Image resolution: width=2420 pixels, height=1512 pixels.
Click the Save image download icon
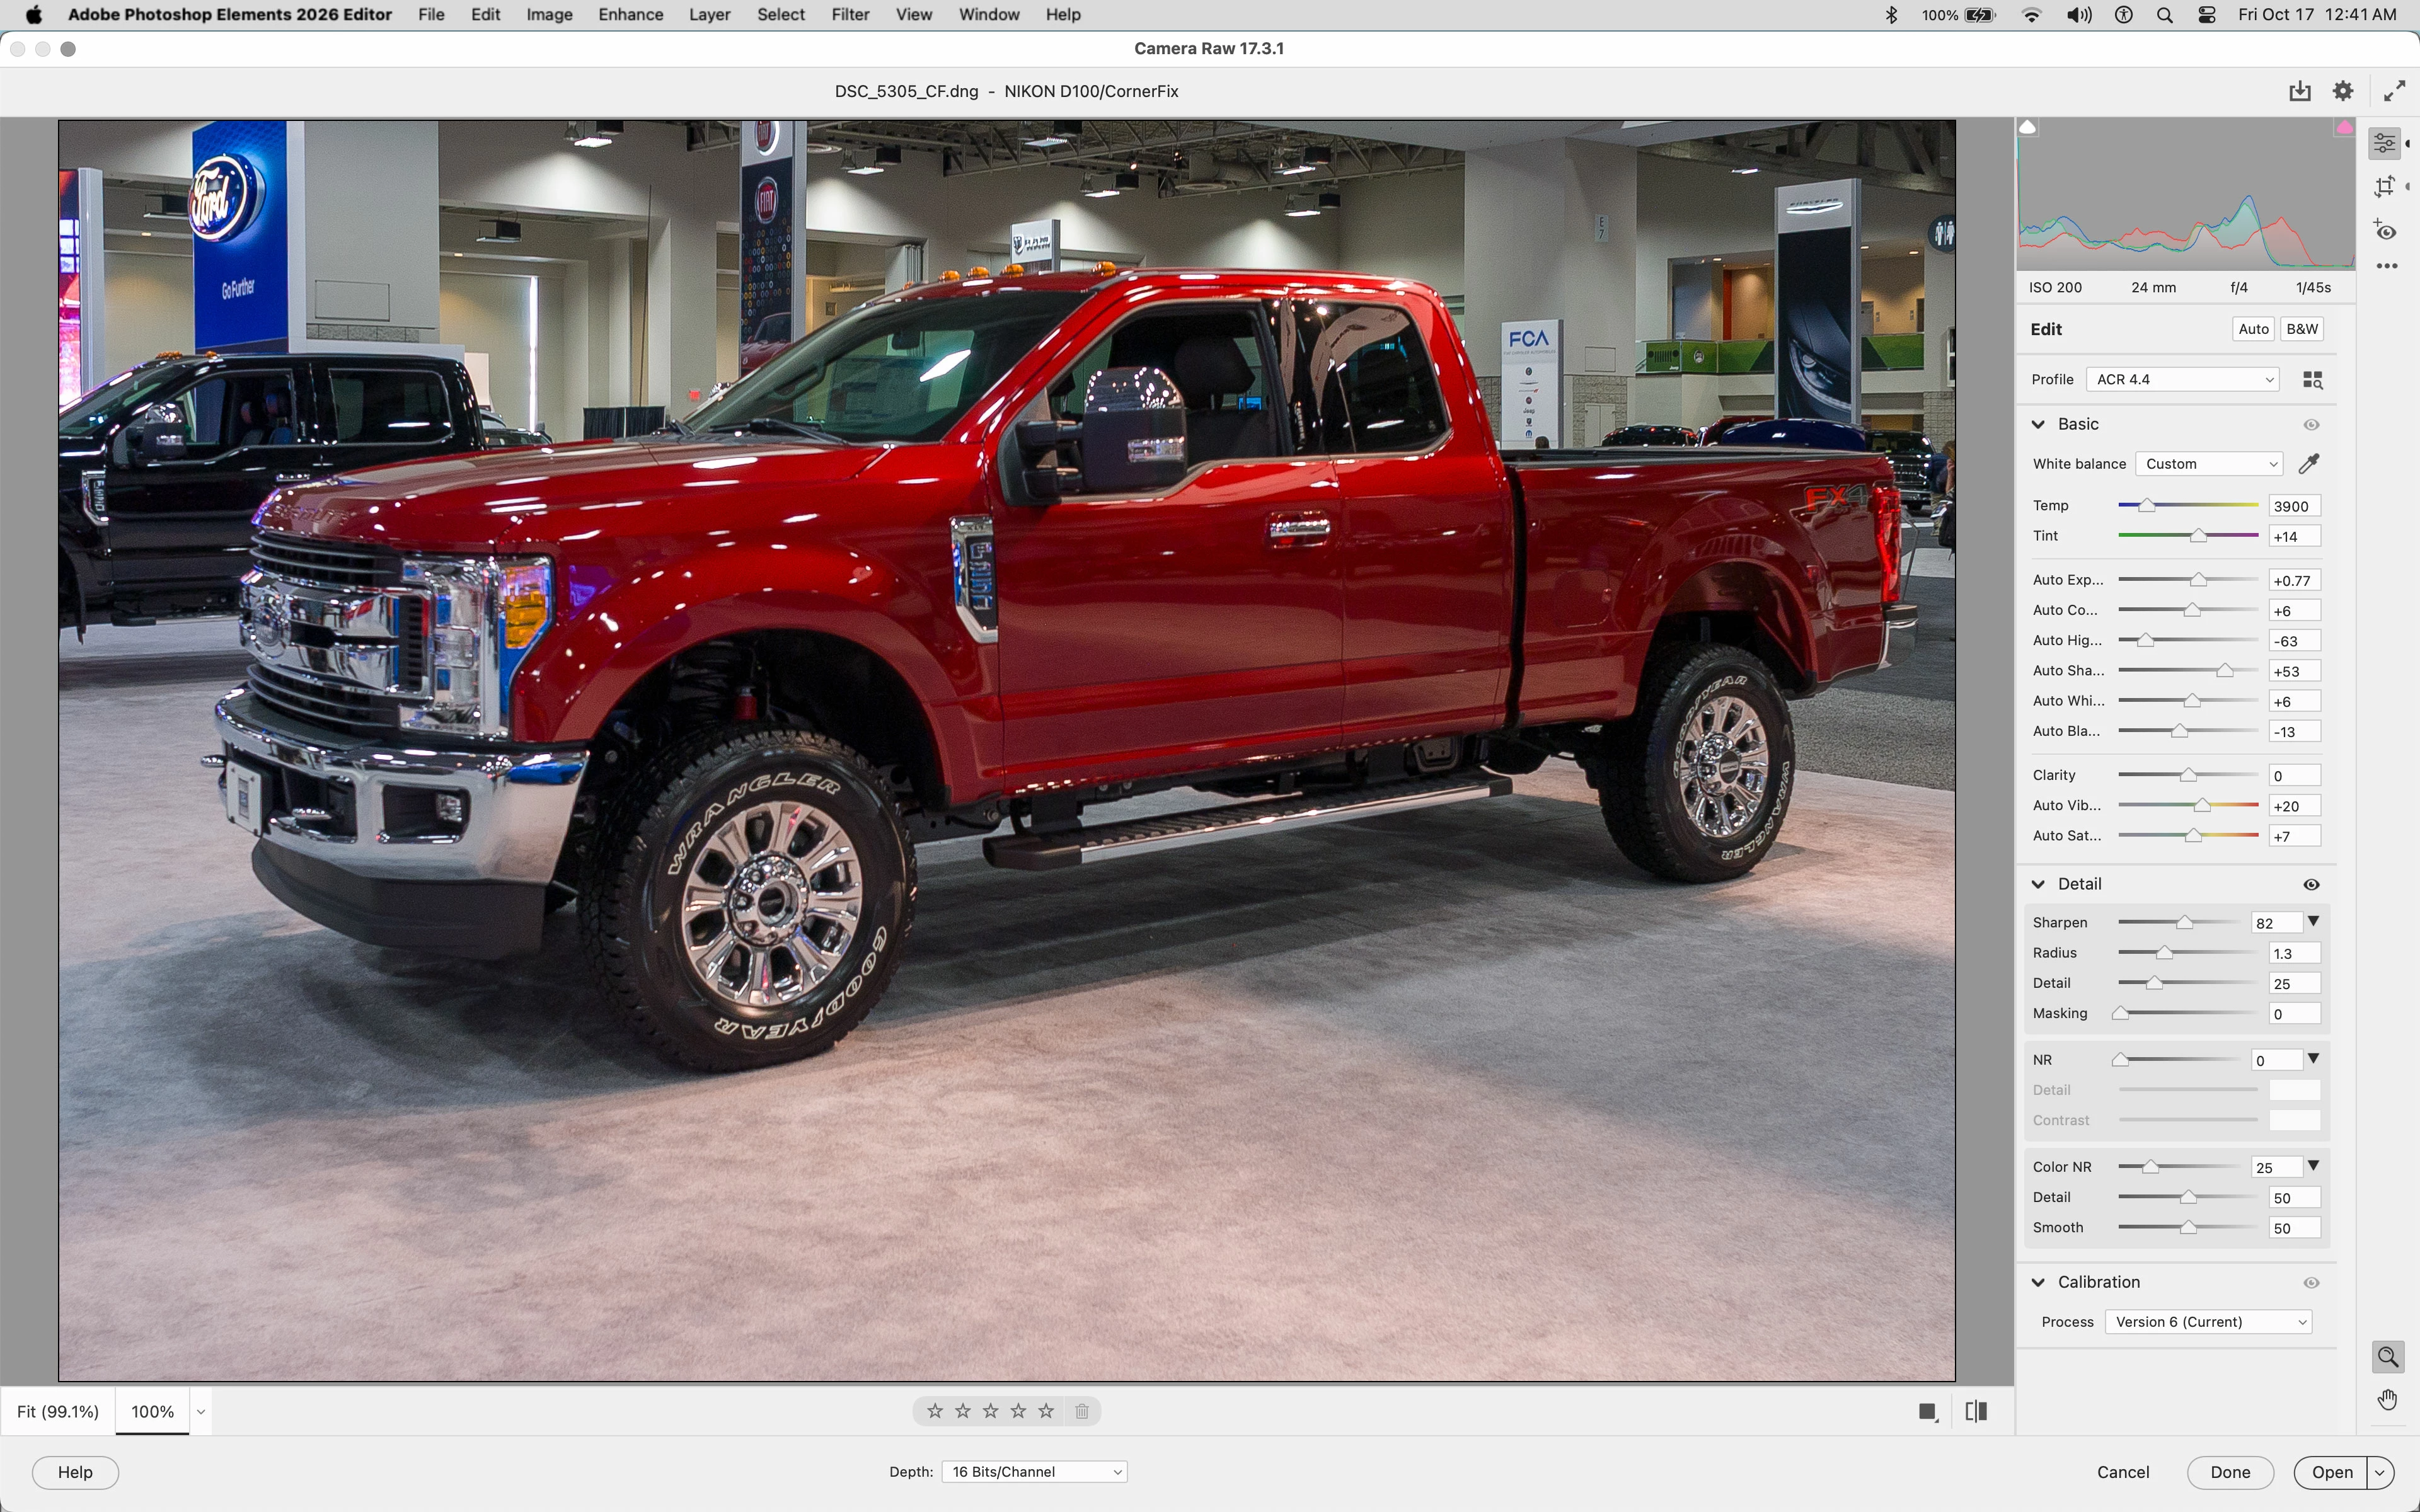pos(2300,91)
